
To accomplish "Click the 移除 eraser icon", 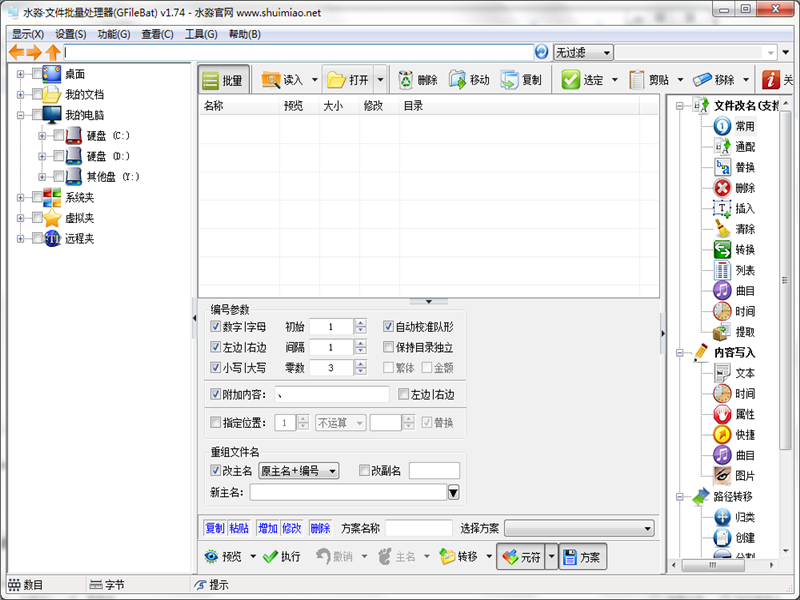I will pyautogui.click(x=702, y=80).
